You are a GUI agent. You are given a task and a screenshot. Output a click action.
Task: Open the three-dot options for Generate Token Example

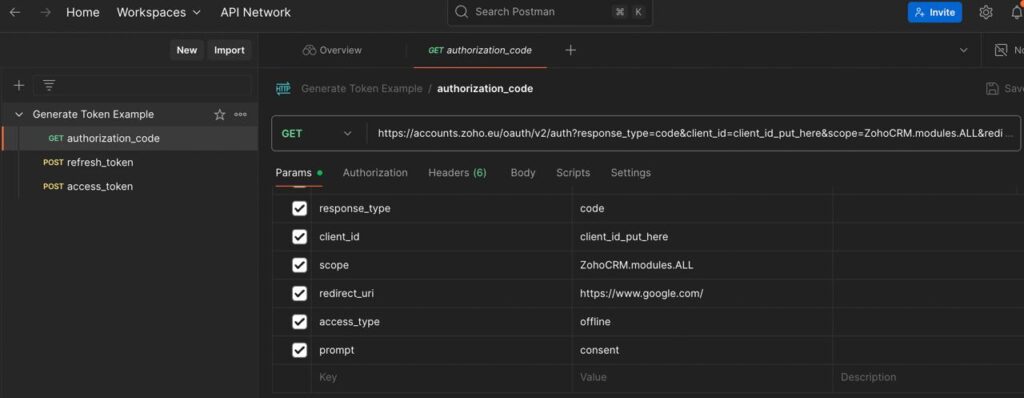click(240, 114)
